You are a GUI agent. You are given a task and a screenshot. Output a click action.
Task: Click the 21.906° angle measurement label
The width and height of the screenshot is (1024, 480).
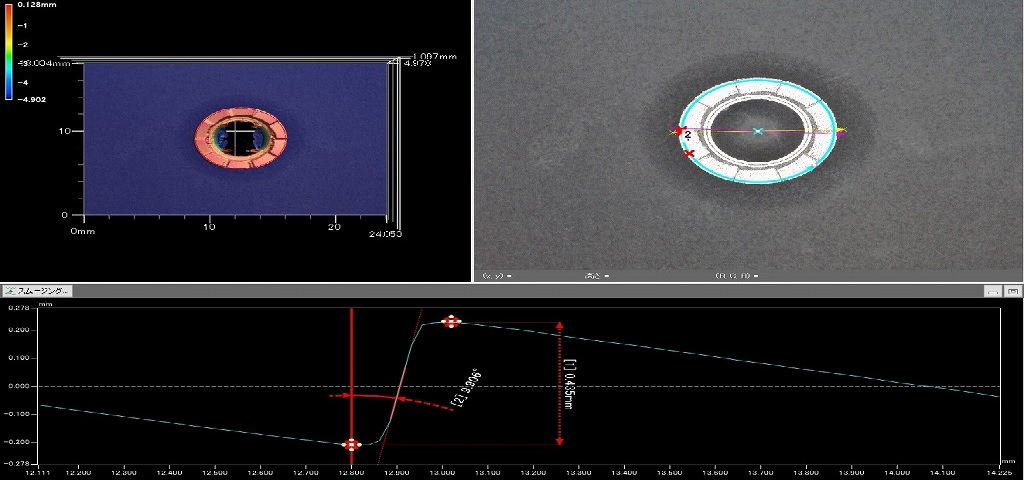click(x=466, y=390)
